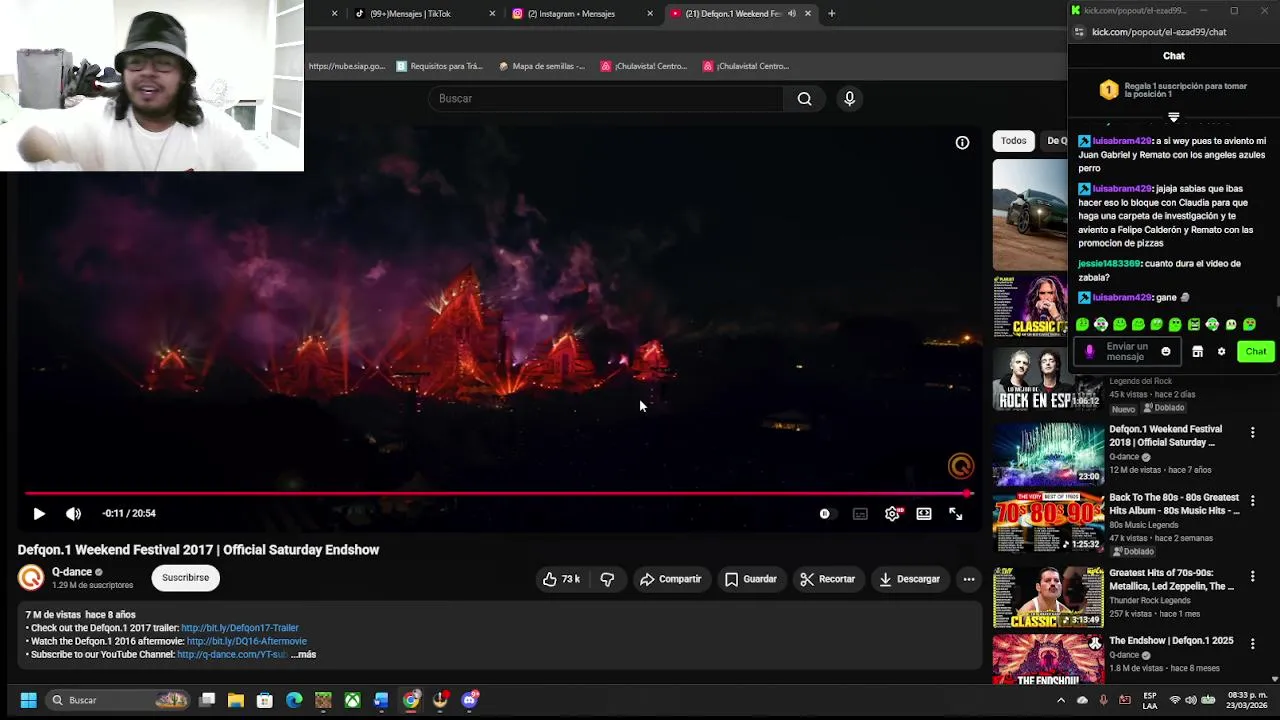1280x720 pixels.
Task: Collapse the Kick chat leaderboard chevron
Action: click(x=1174, y=118)
